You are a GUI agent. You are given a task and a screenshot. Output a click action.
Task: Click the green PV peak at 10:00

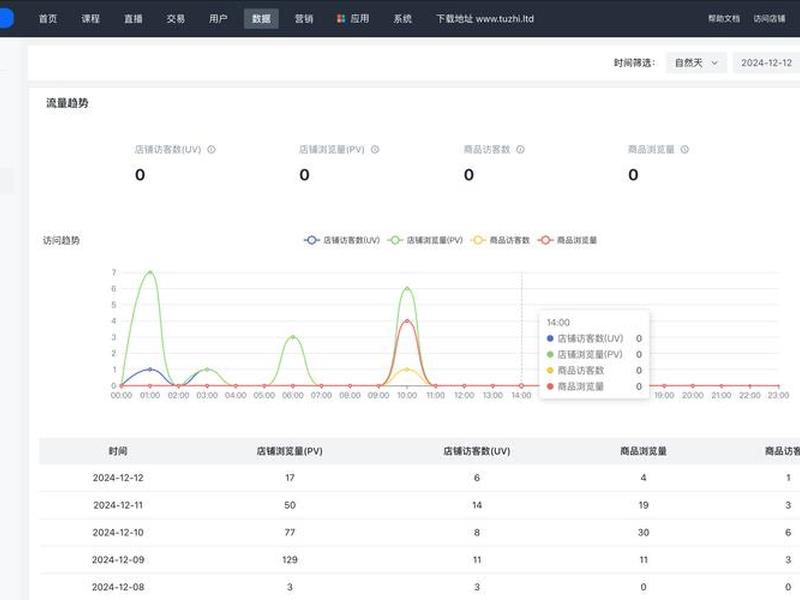point(407,288)
